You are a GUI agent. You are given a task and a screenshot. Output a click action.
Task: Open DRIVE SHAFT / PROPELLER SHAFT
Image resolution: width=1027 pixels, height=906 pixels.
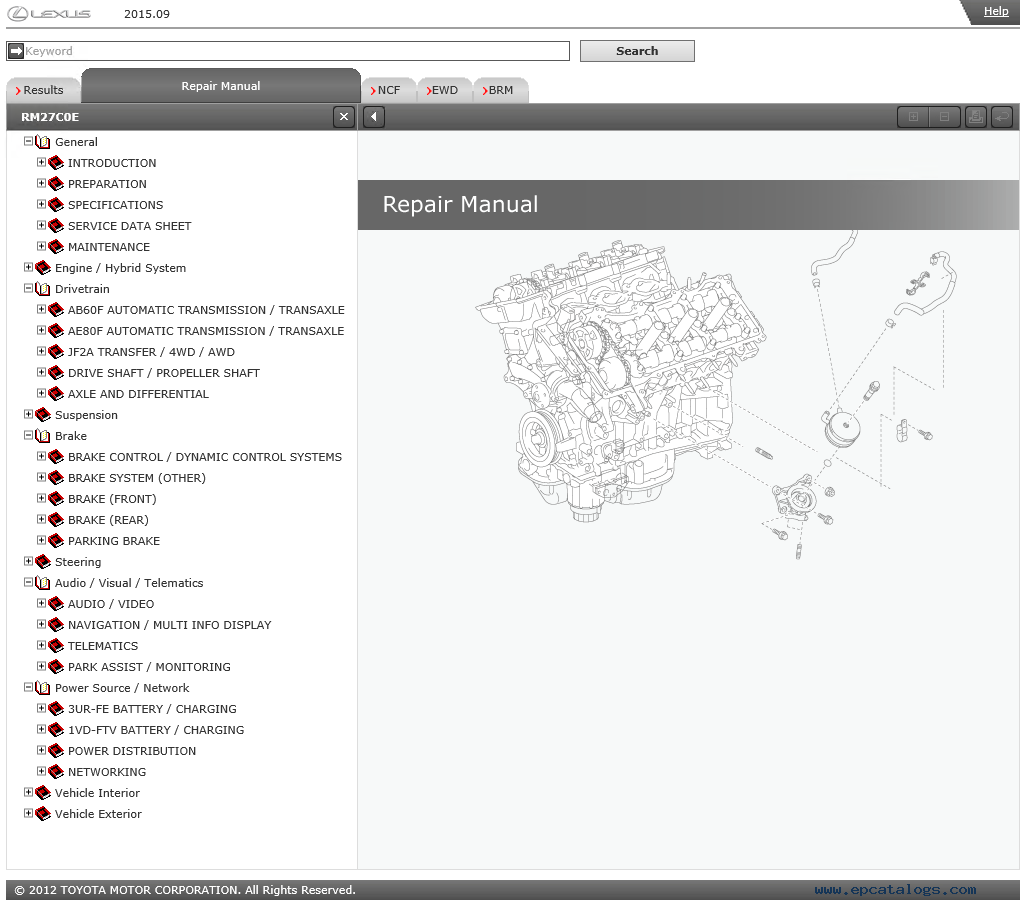(x=164, y=373)
